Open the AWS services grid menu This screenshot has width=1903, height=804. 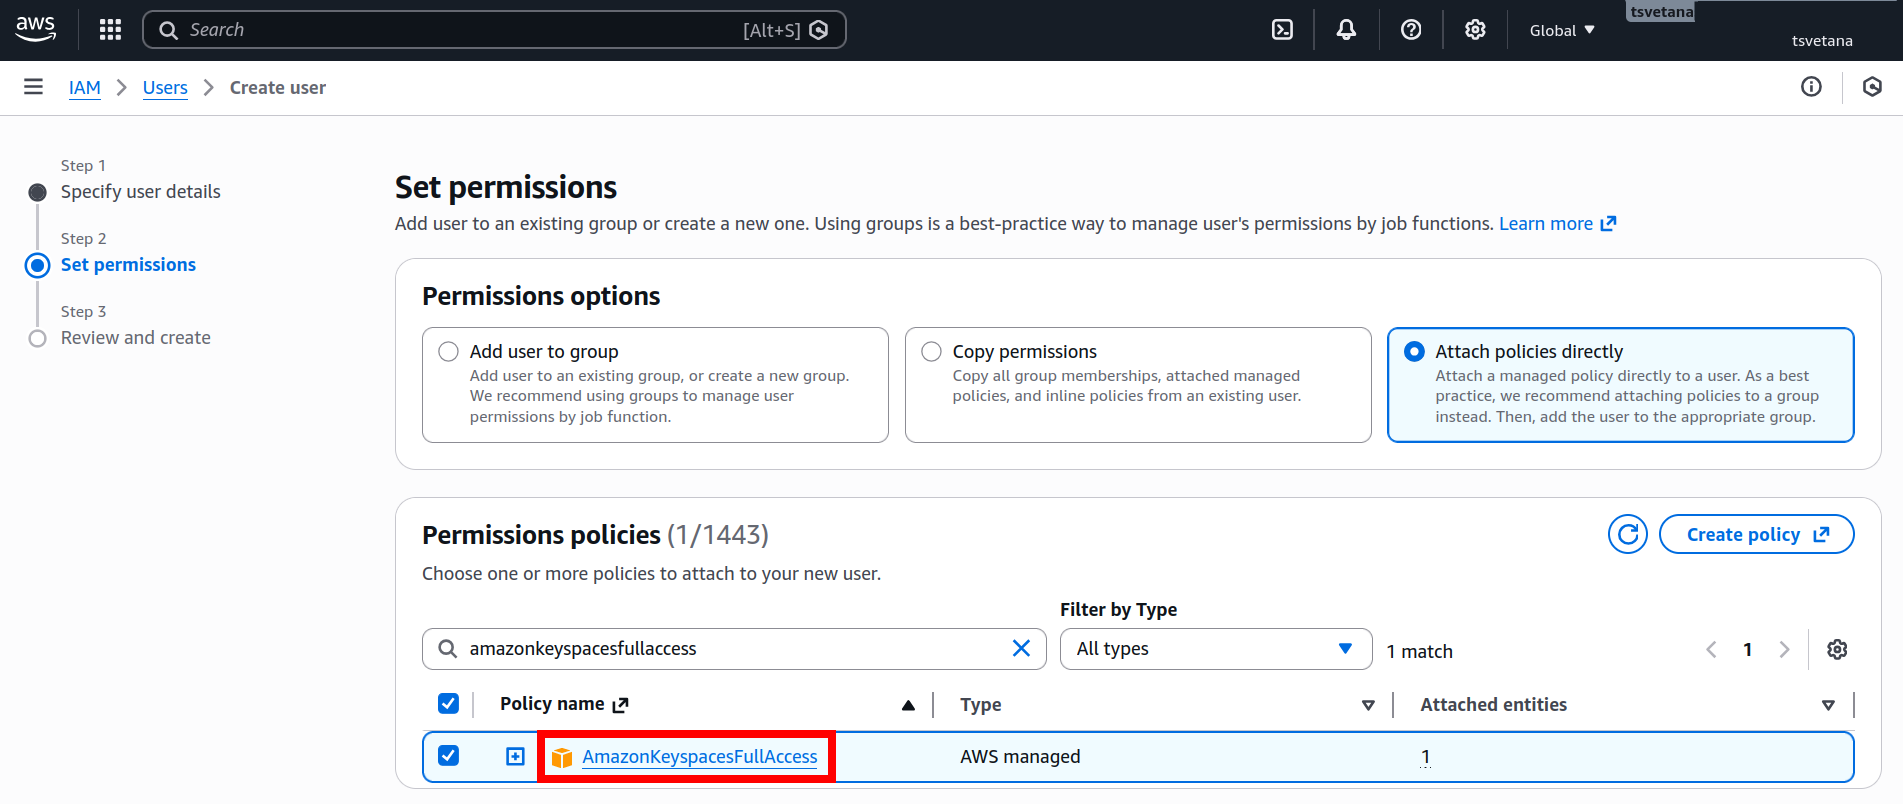click(x=110, y=30)
